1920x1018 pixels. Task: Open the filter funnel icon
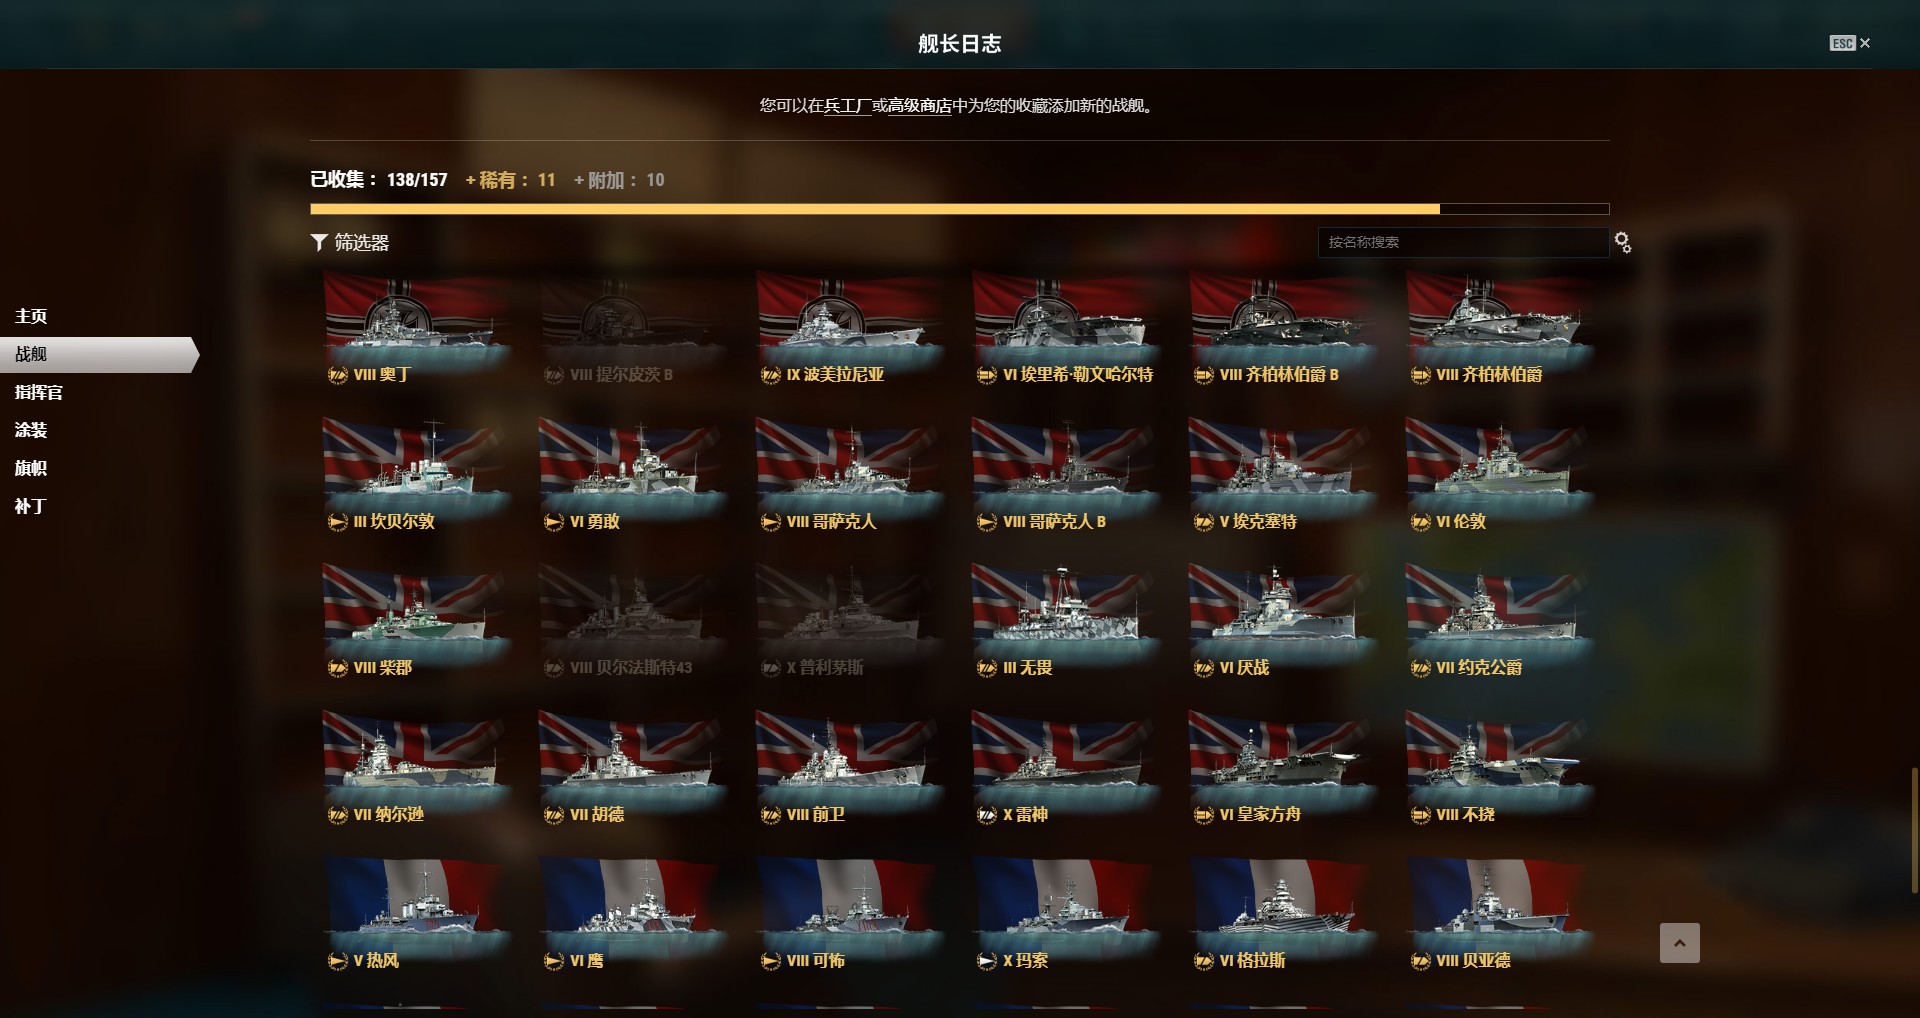point(319,242)
